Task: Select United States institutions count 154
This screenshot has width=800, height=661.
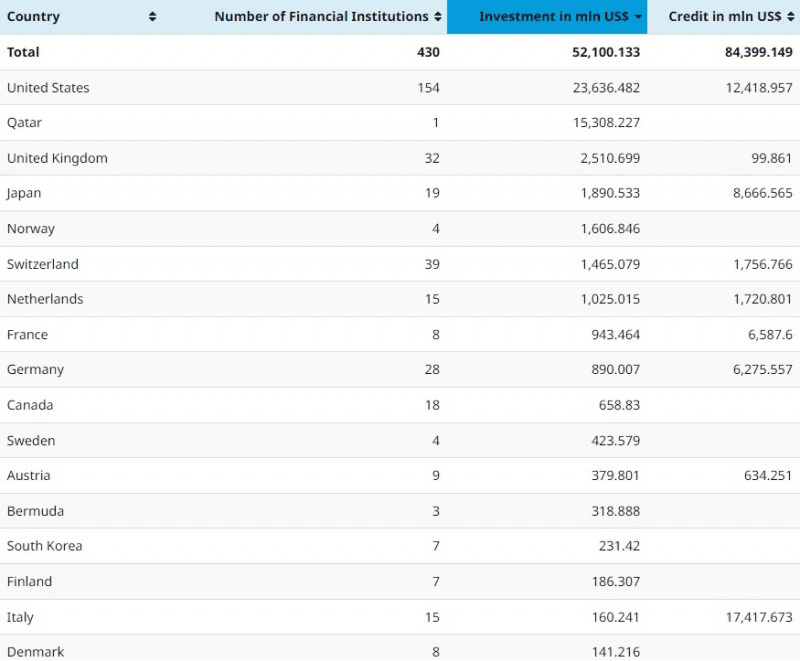Action: tap(428, 88)
